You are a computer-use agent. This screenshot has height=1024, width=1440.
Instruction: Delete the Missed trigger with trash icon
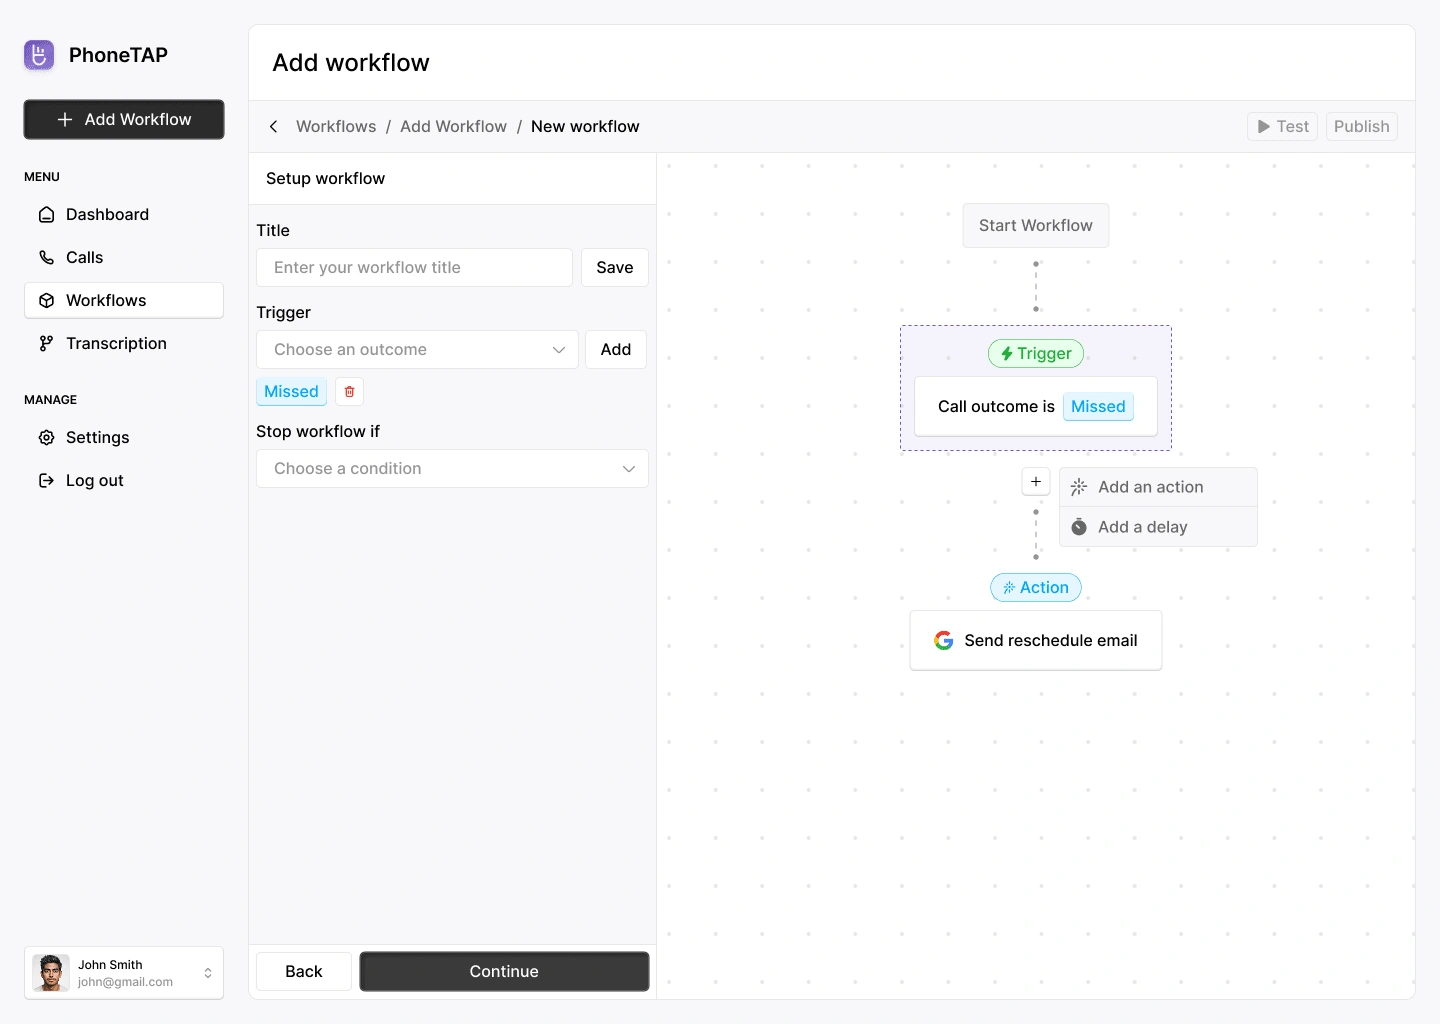pos(349,392)
